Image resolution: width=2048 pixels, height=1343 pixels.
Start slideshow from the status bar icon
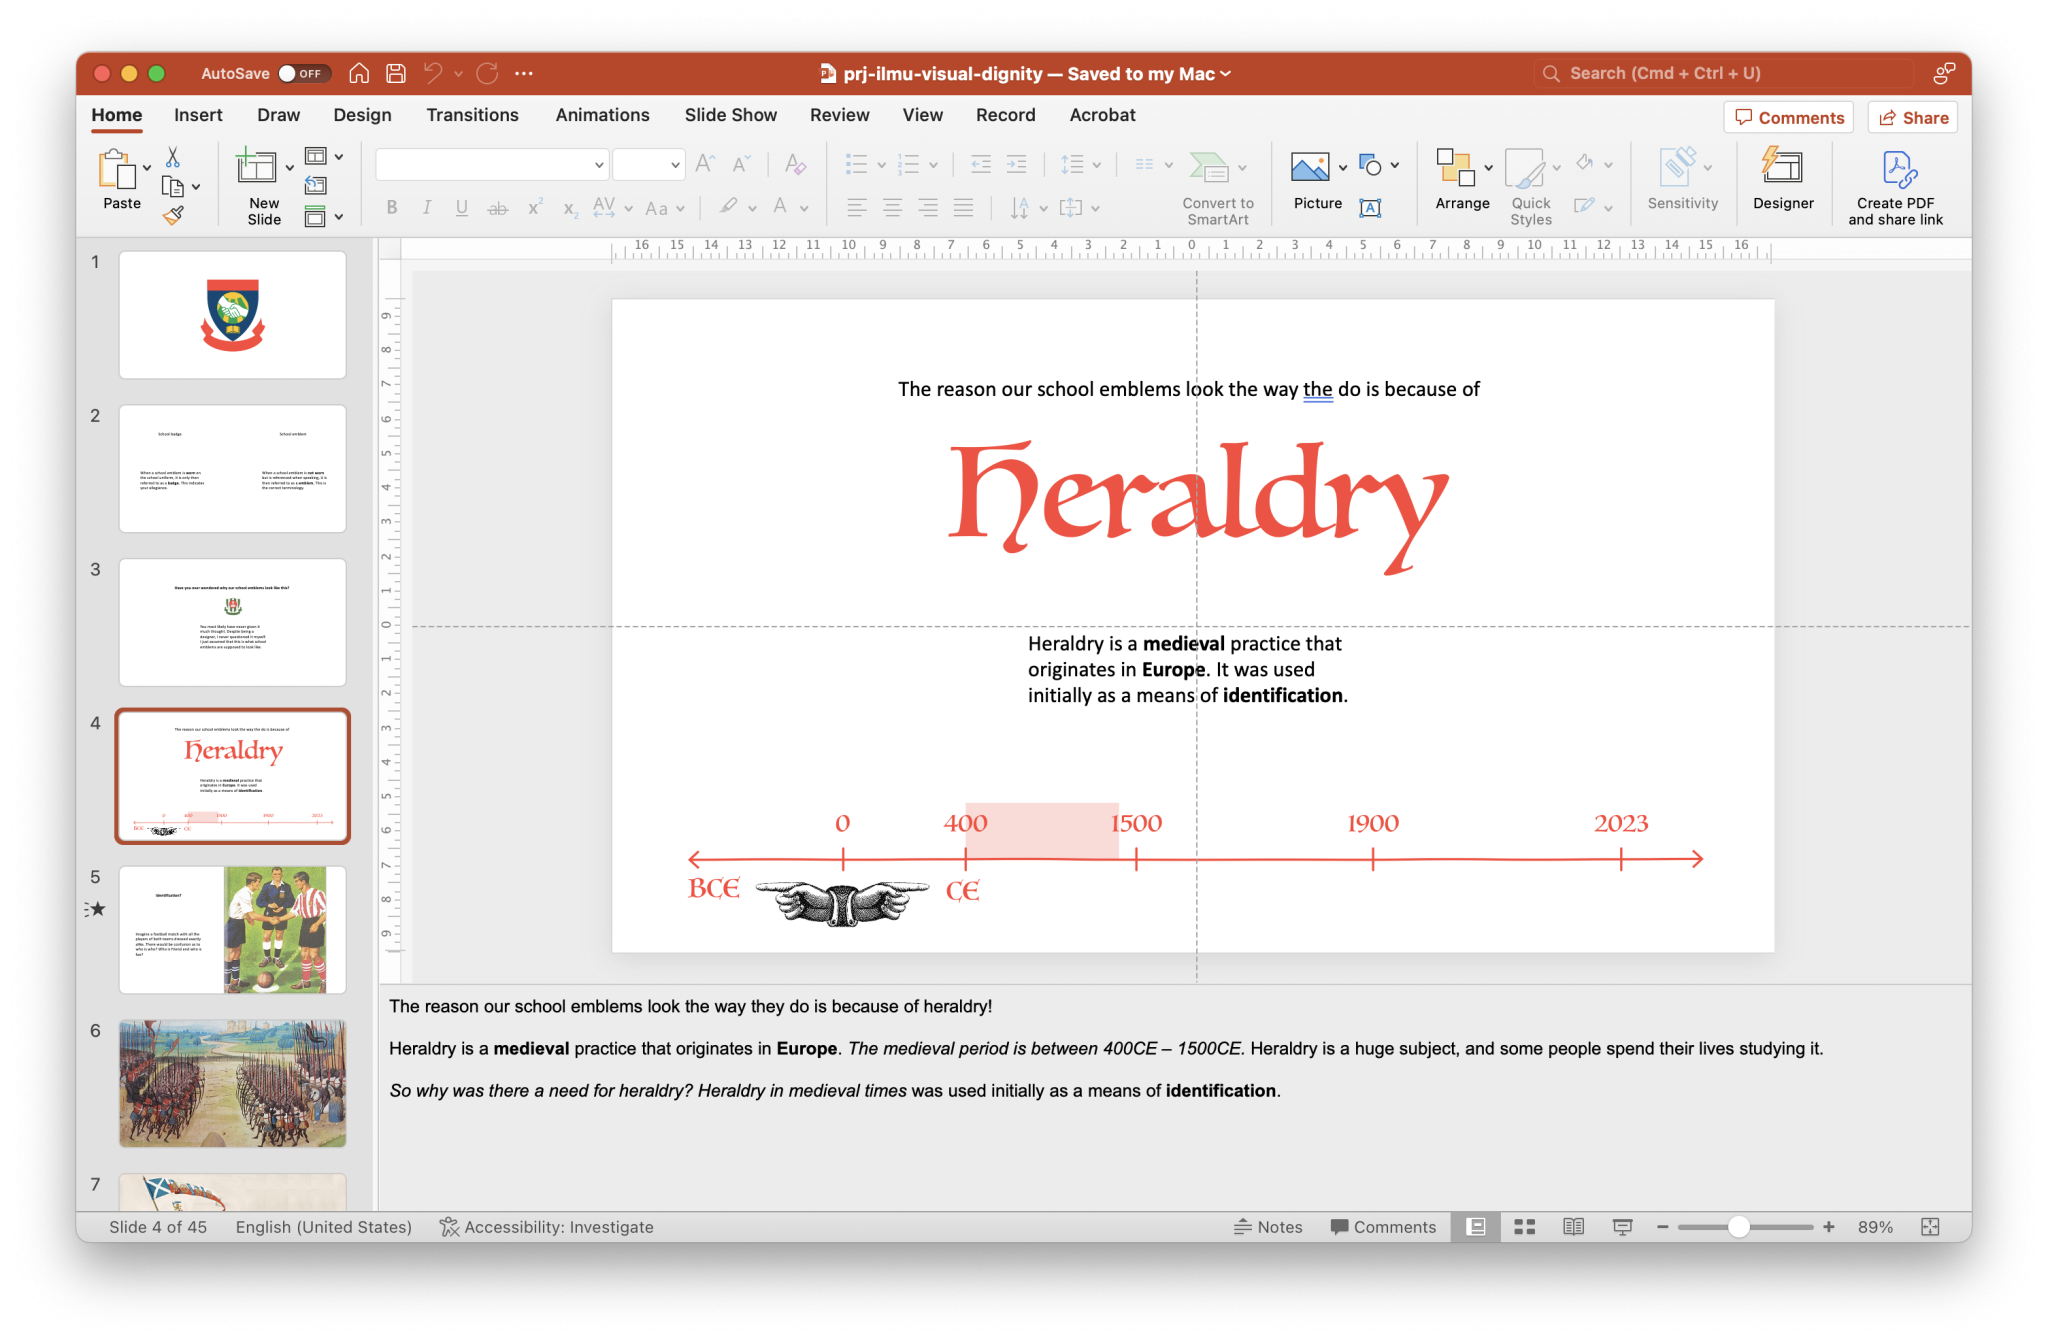pos(1621,1227)
